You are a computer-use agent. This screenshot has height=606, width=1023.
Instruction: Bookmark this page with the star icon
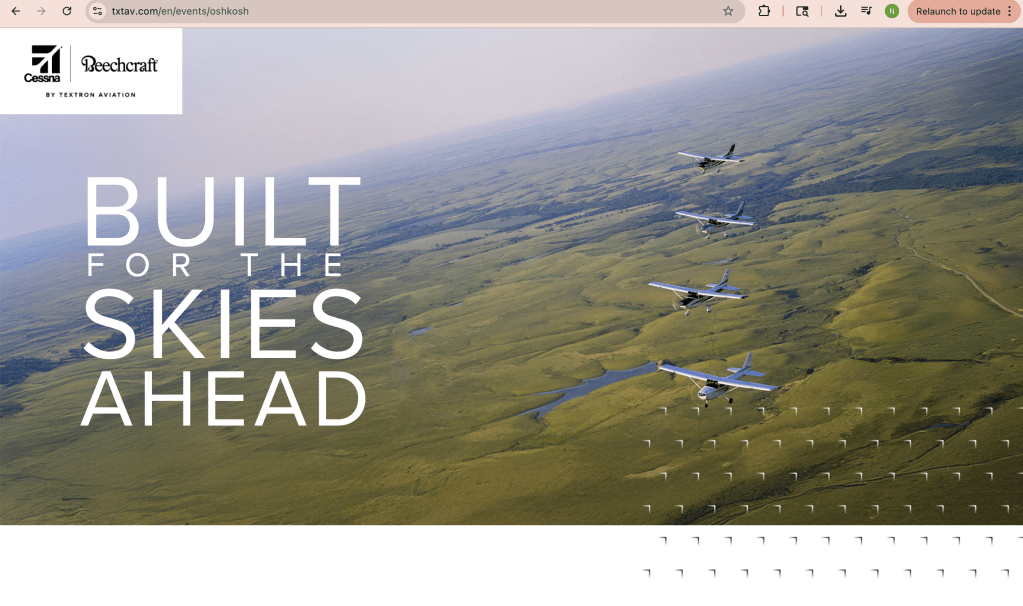(x=728, y=11)
